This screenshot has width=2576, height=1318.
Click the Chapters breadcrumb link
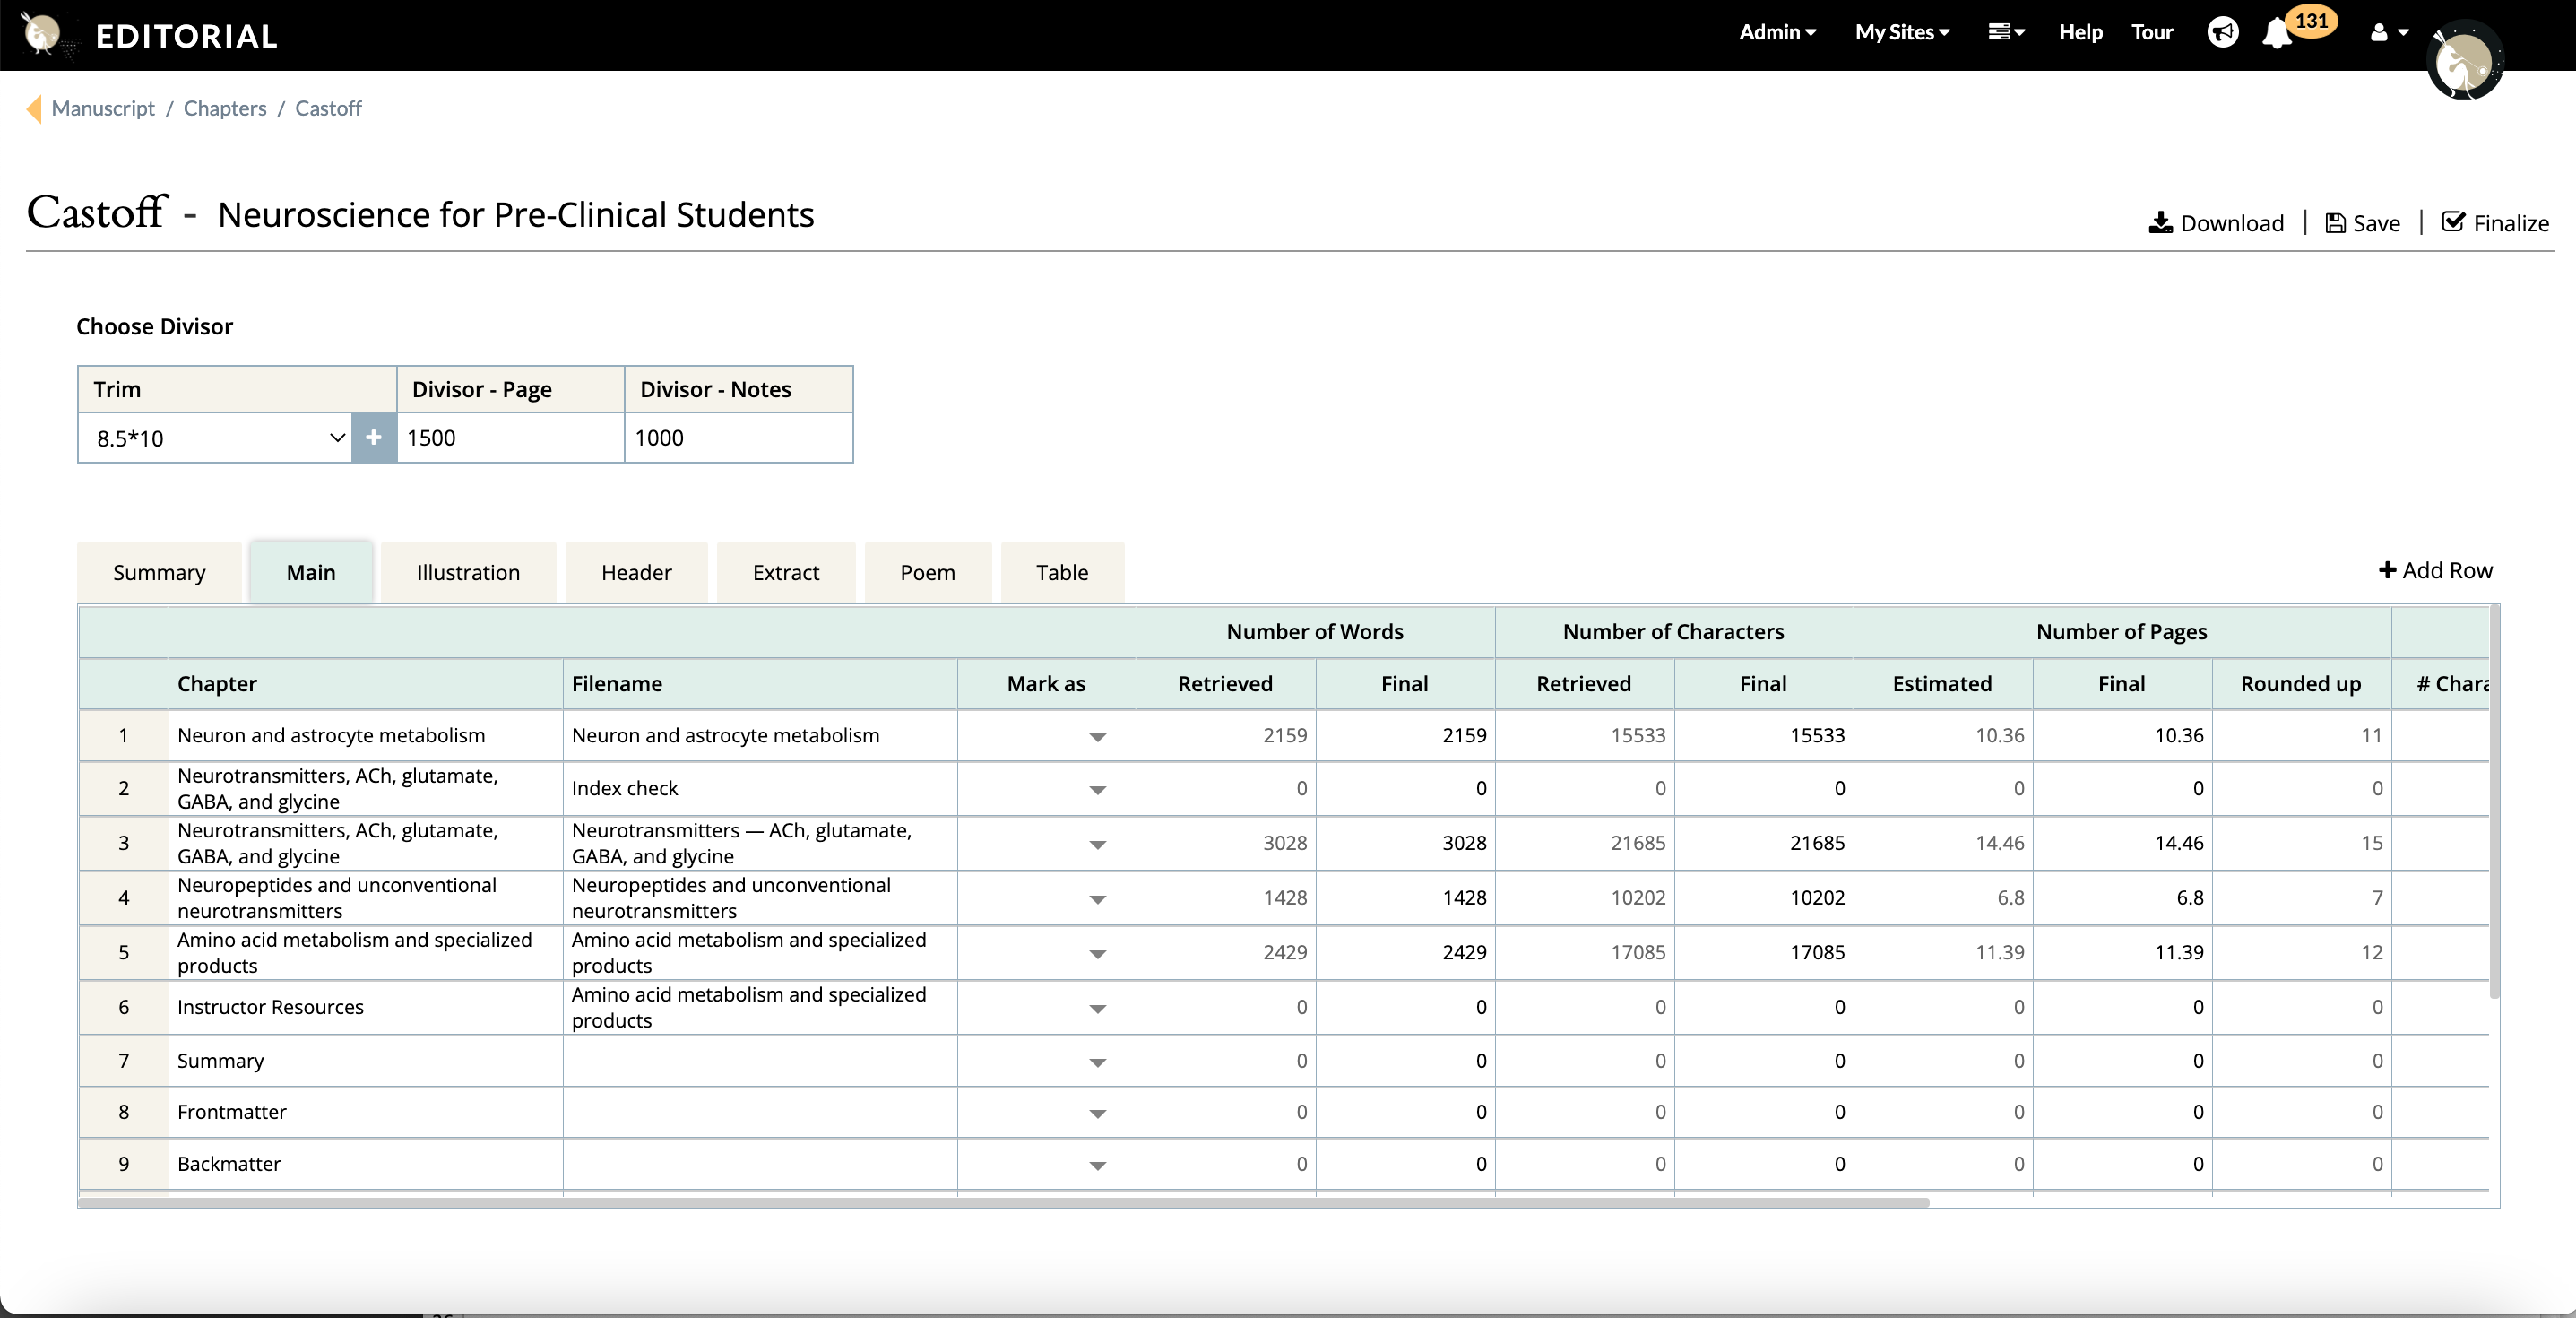pos(225,108)
